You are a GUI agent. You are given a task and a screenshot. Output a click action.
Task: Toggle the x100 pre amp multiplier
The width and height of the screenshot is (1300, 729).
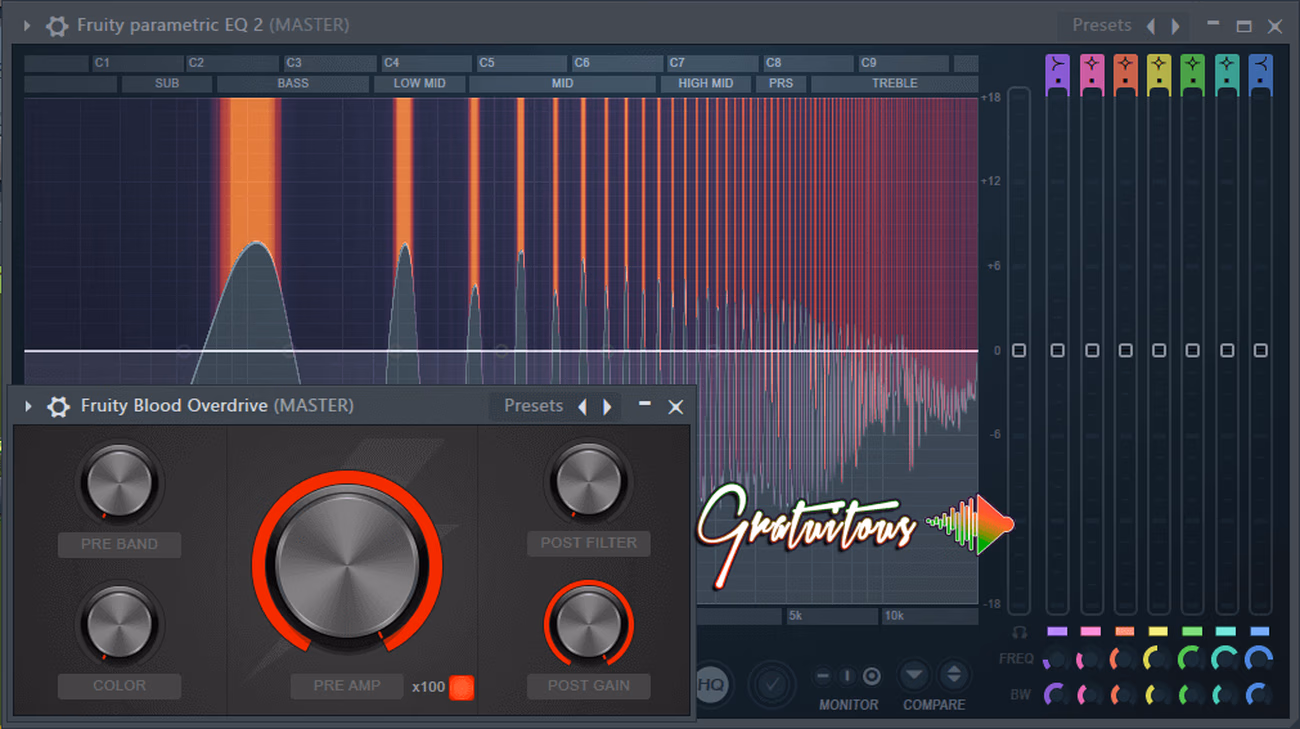(461, 687)
